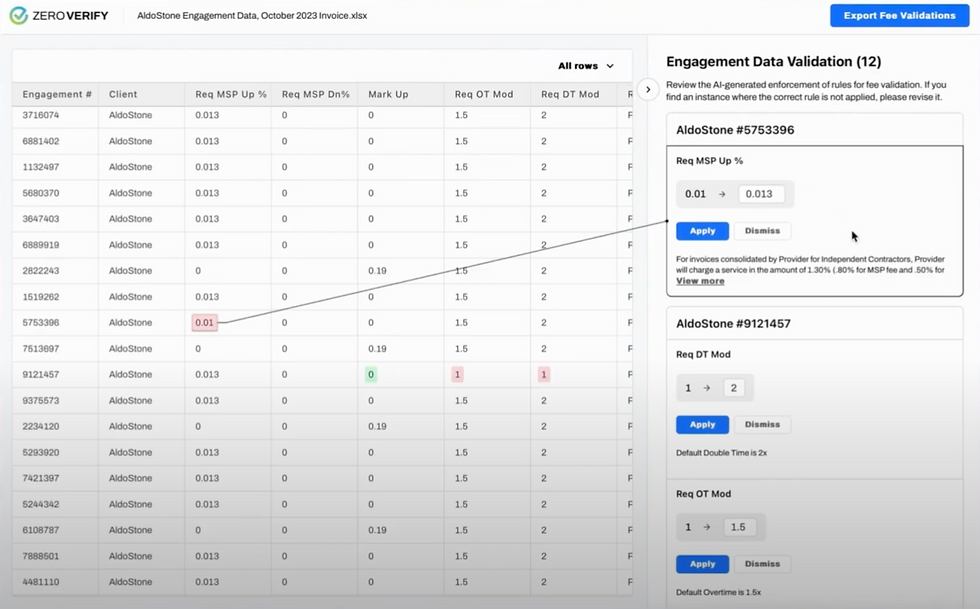Apply the Req OT Mod fix

(702, 564)
